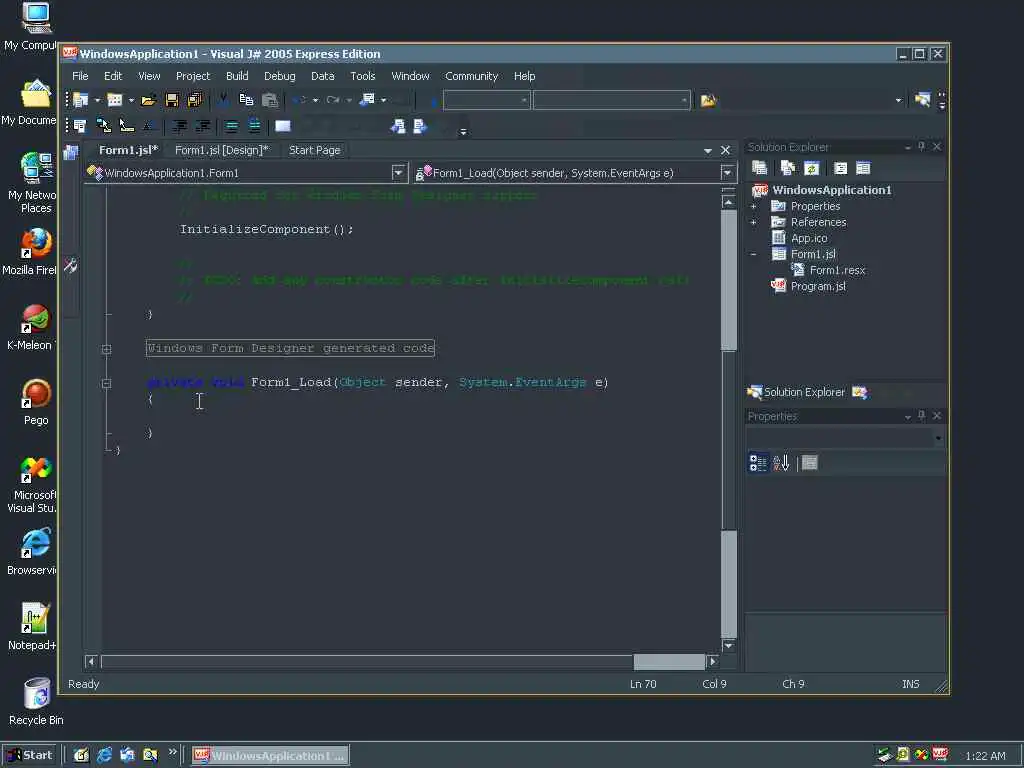Select Program.jsl in Solution Explorer
The image size is (1024, 768).
[818, 287]
